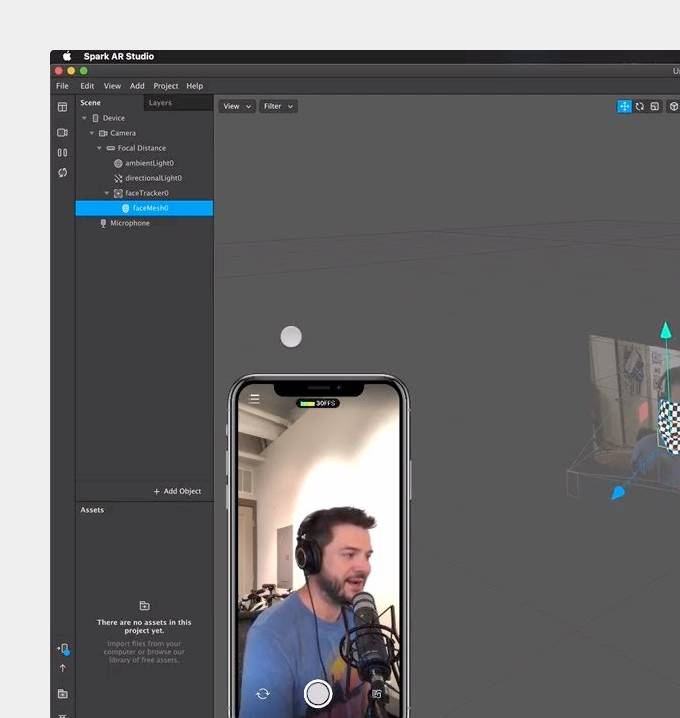
Task: Click the 3D cube toolbar icon
Action: pos(674,106)
